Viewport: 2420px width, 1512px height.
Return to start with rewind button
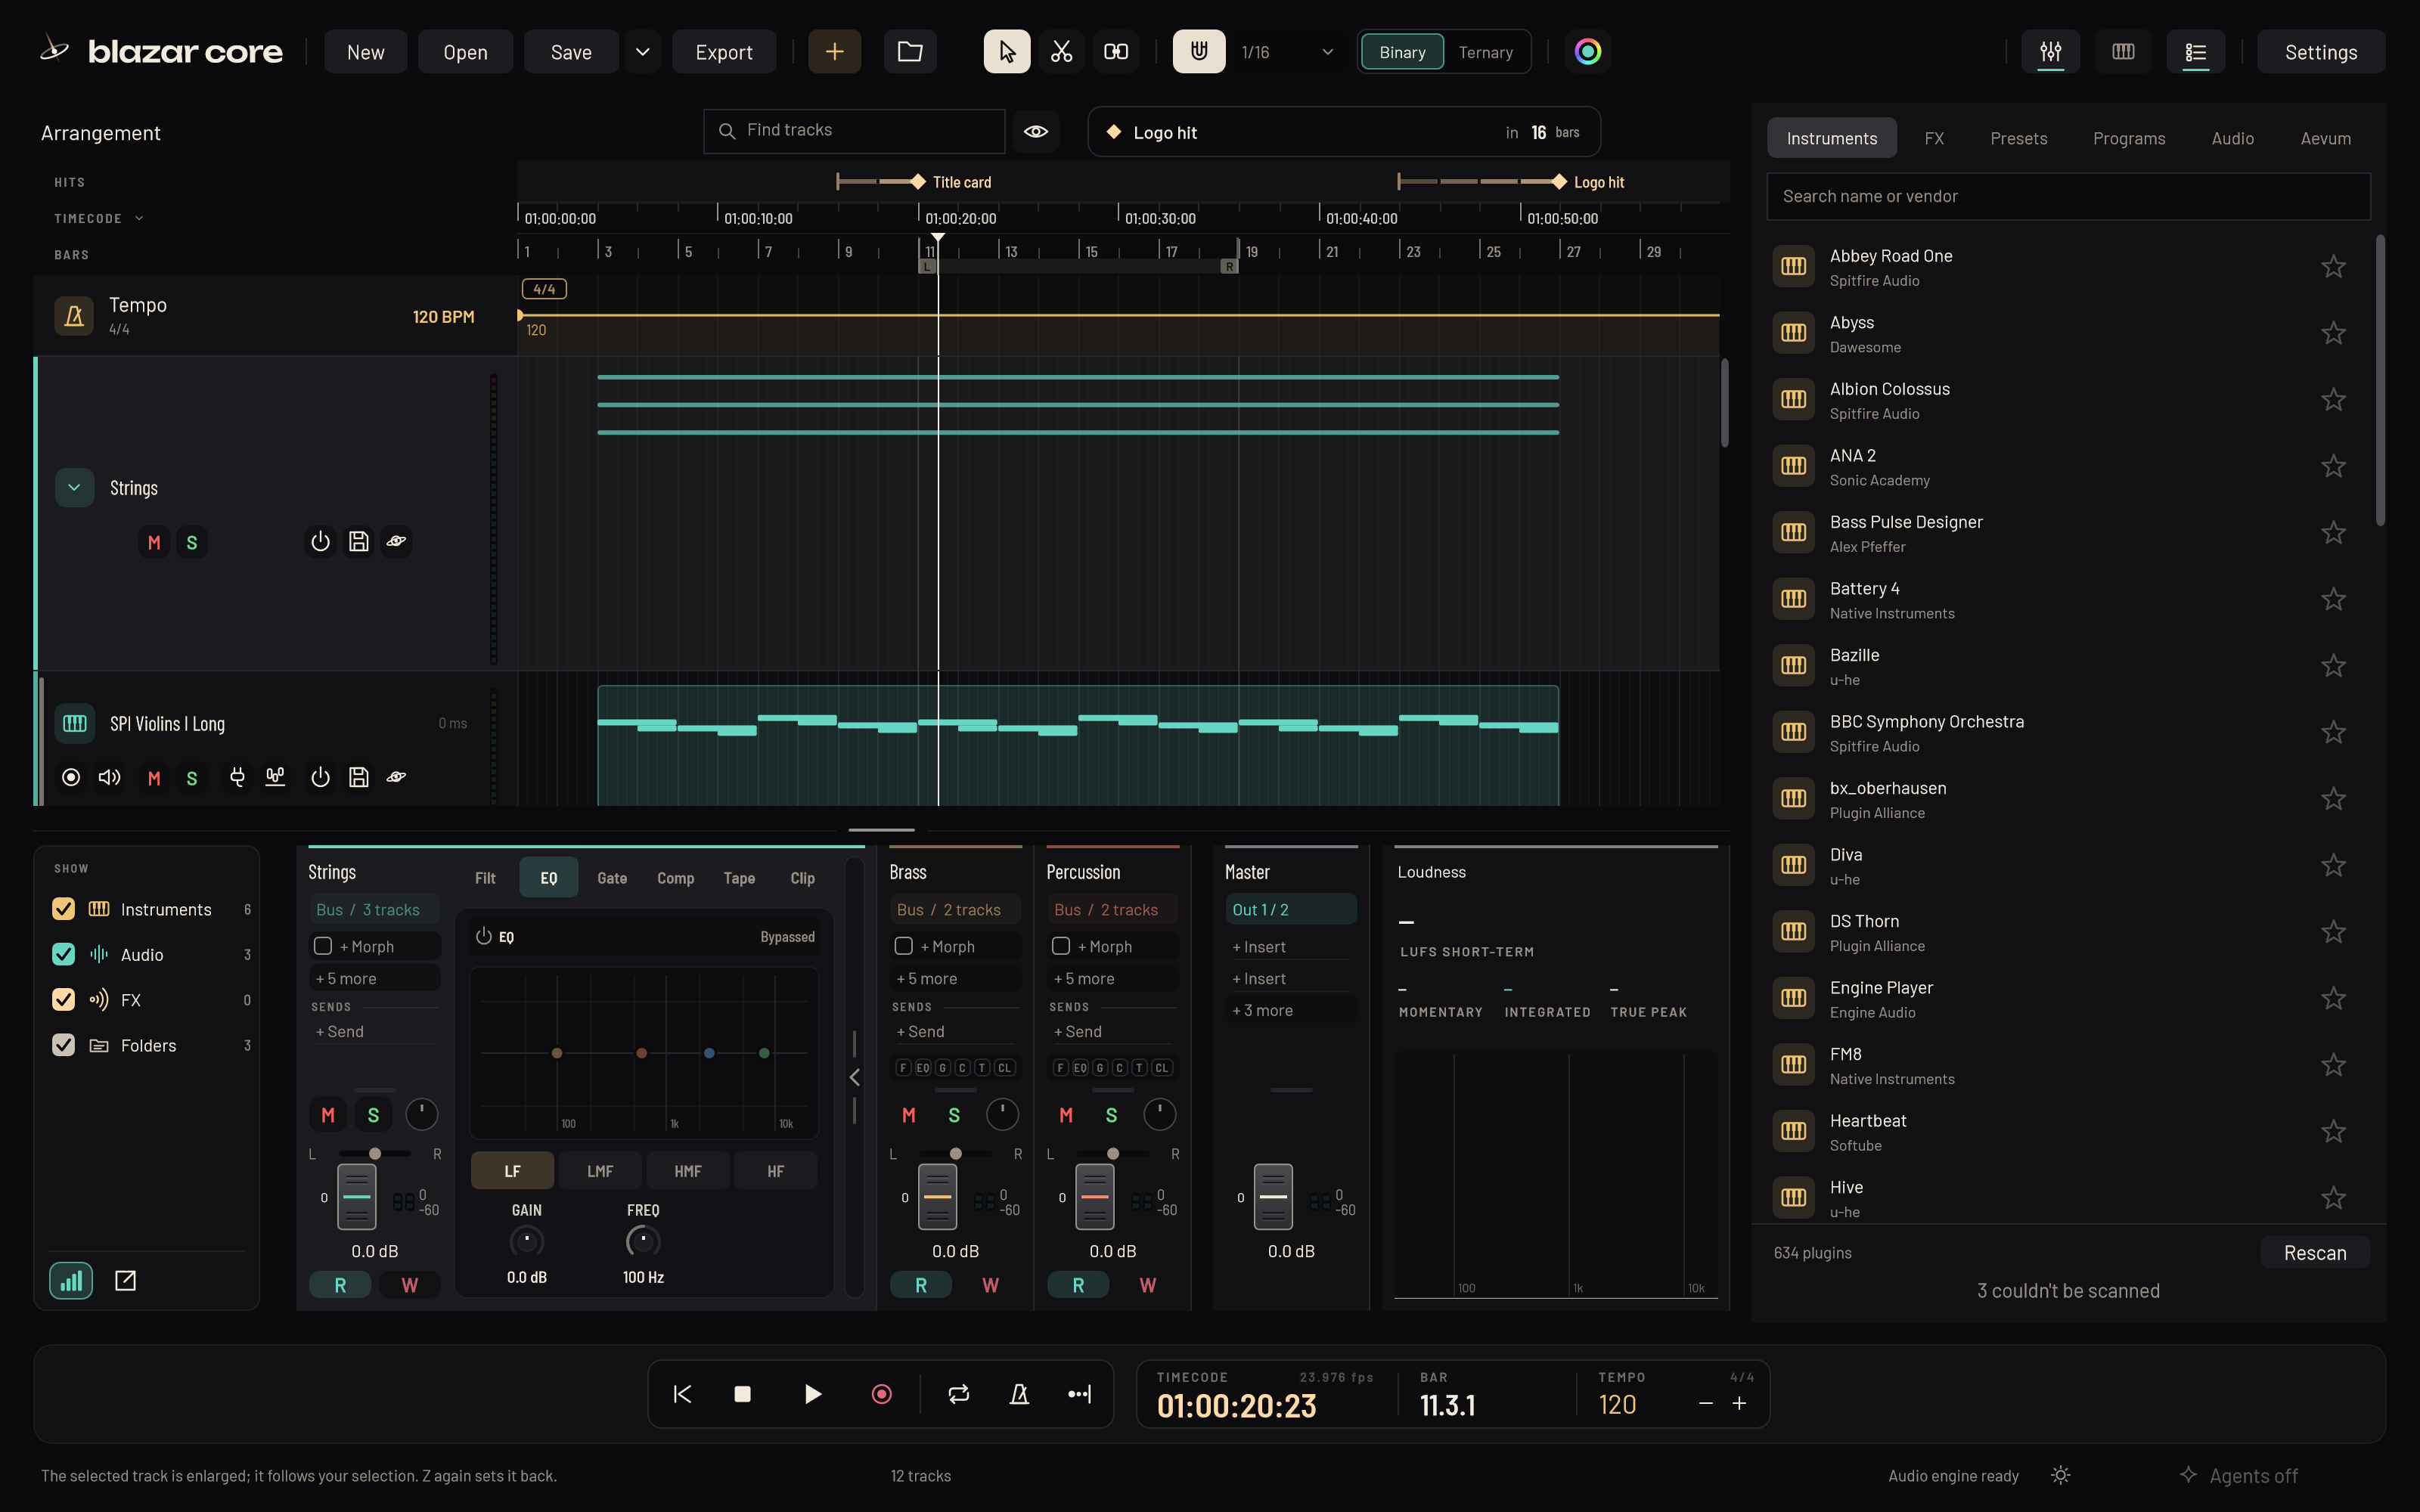682,1394
